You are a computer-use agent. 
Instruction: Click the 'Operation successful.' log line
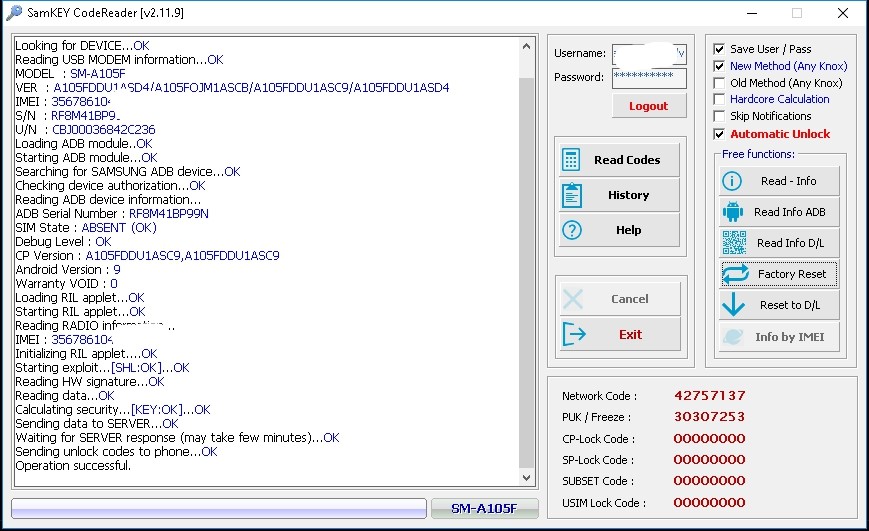pos(73,466)
